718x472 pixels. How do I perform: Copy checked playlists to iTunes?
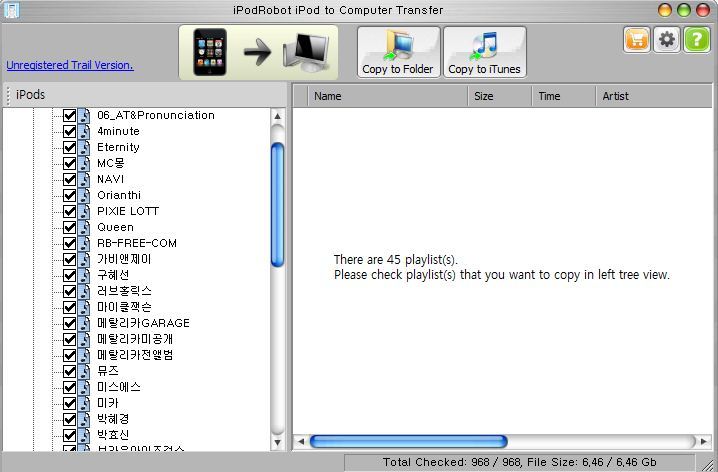(484, 52)
